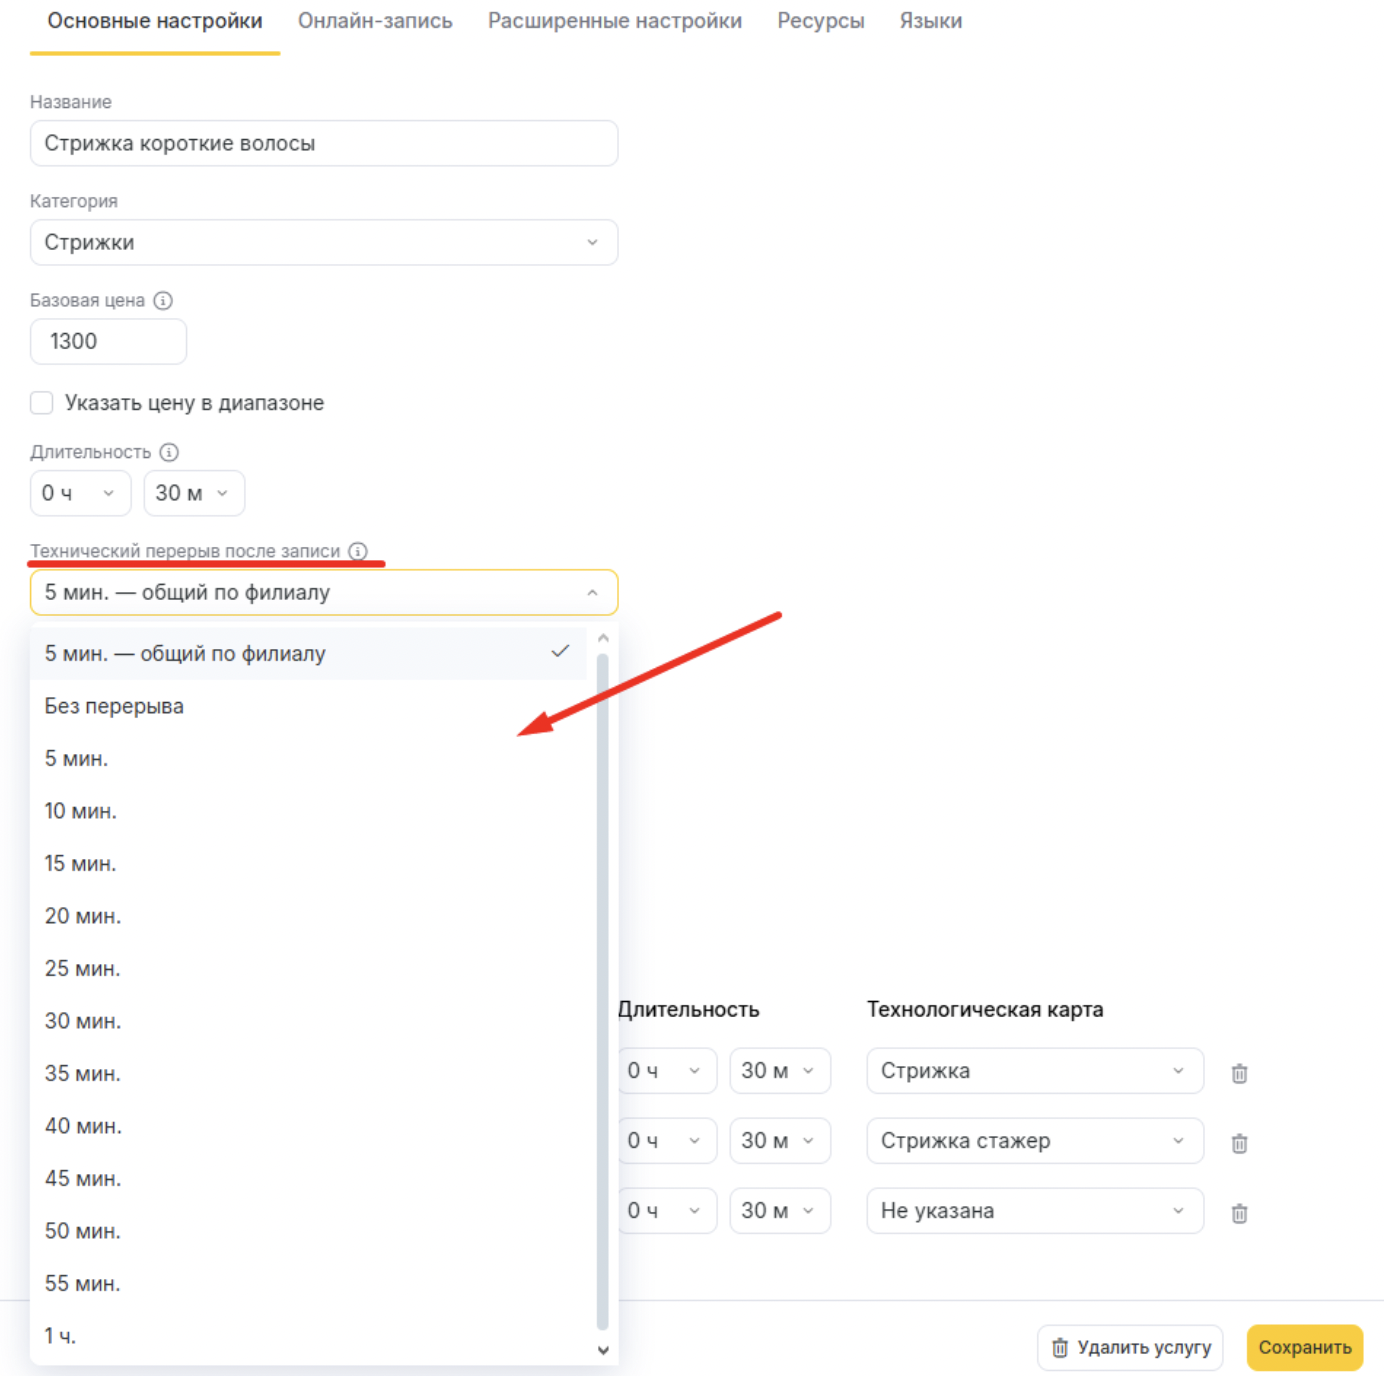This screenshot has width=1384, height=1376.
Task: Click the Название input field
Action: [323, 144]
